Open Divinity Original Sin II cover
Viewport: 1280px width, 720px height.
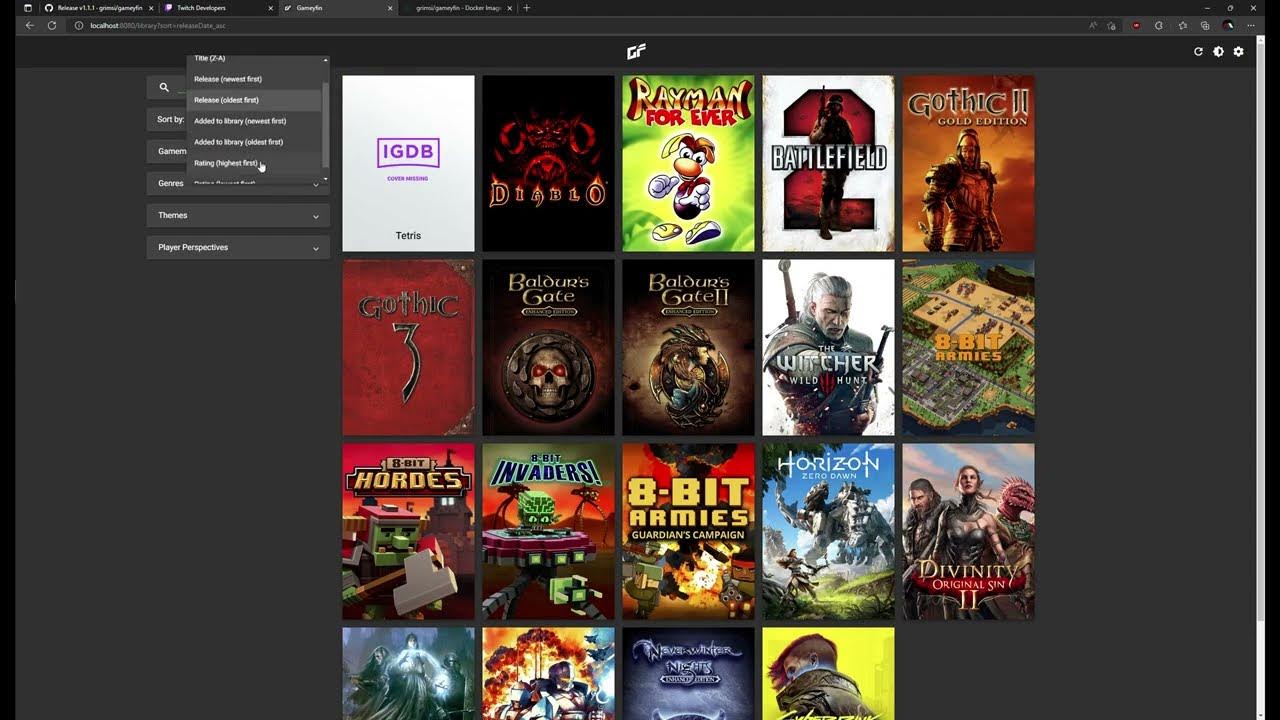968,531
